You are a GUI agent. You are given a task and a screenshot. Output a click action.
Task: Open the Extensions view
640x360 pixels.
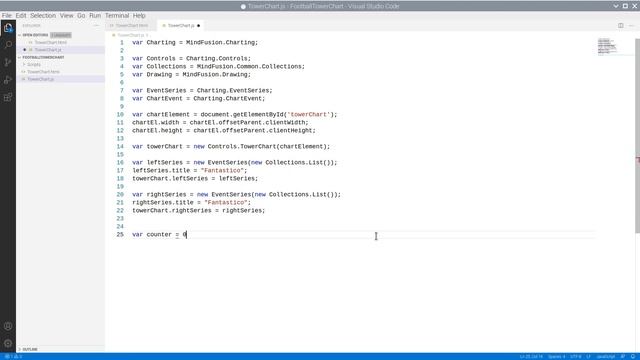[x=8, y=97]
